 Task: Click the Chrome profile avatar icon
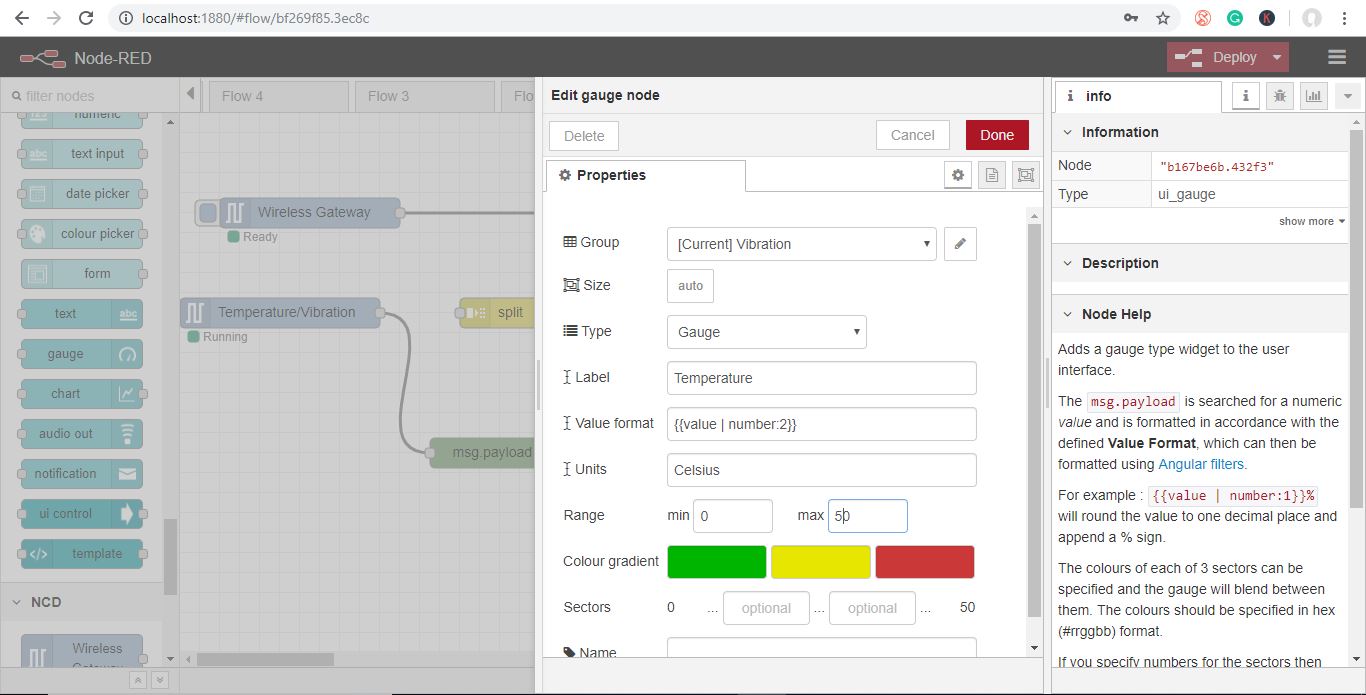click(1311, 18)
